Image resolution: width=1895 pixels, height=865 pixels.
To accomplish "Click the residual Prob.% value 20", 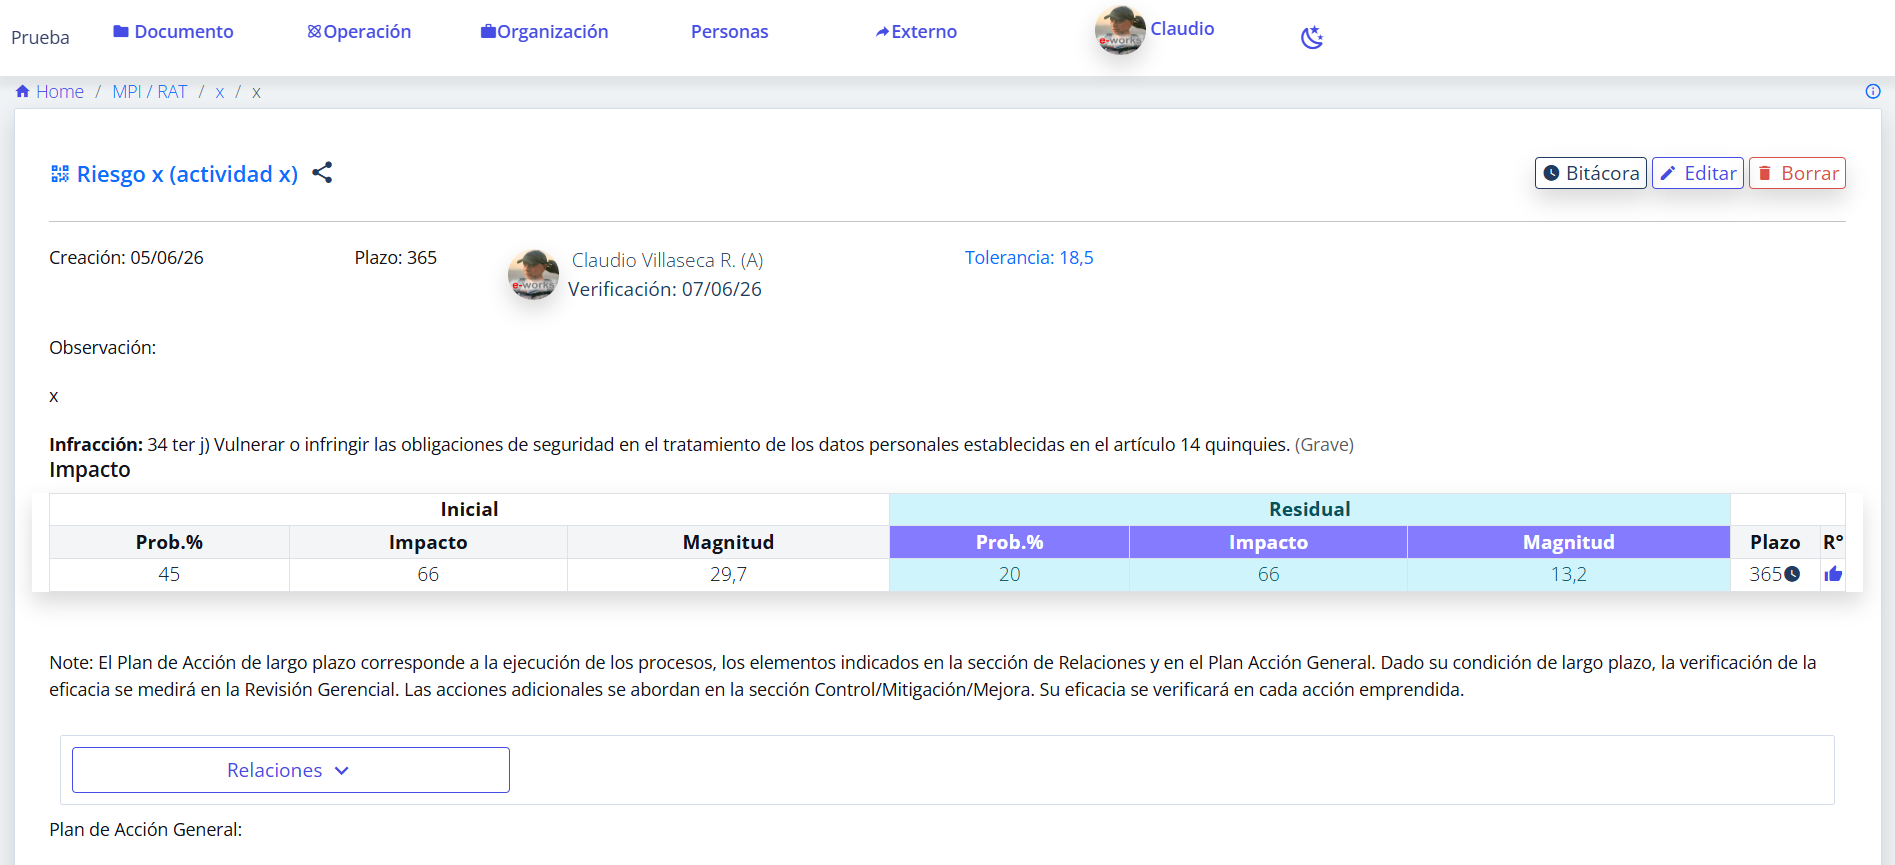I will point(1009,574).
